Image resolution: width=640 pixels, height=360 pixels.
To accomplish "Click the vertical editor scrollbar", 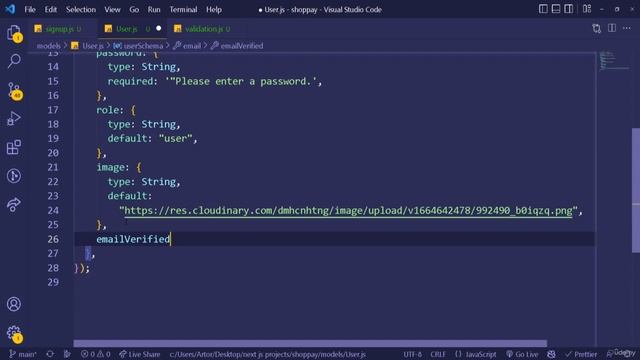I will (x=636, y=191).
